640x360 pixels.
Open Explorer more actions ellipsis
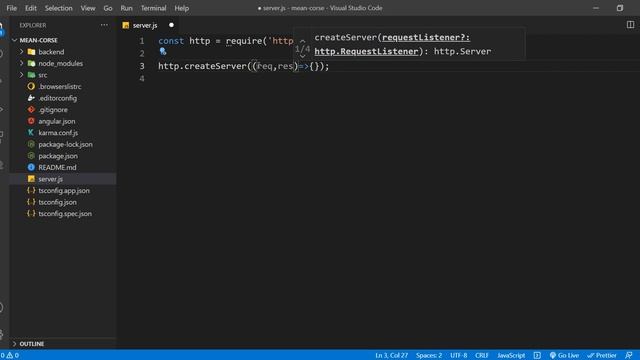tap(104, 25)
